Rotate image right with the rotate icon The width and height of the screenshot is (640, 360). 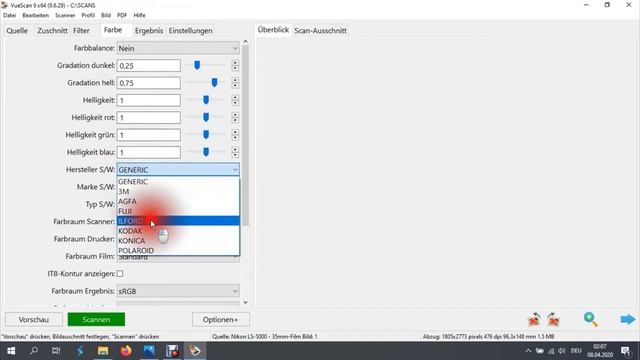[553, 319]
